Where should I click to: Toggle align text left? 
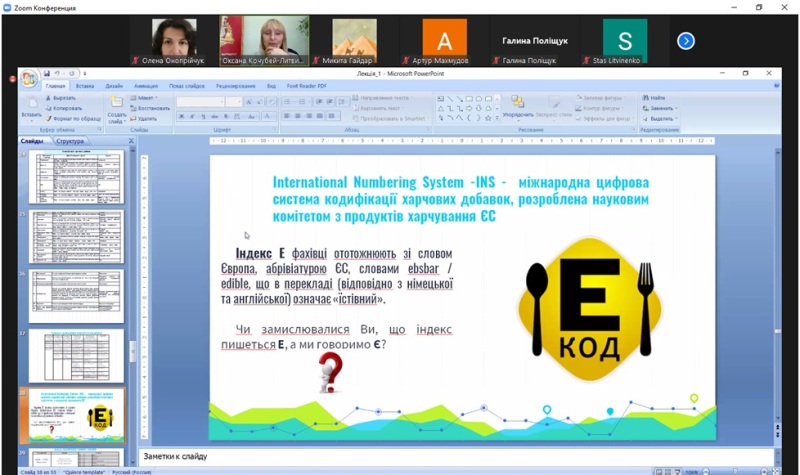[x=287, y=116]
